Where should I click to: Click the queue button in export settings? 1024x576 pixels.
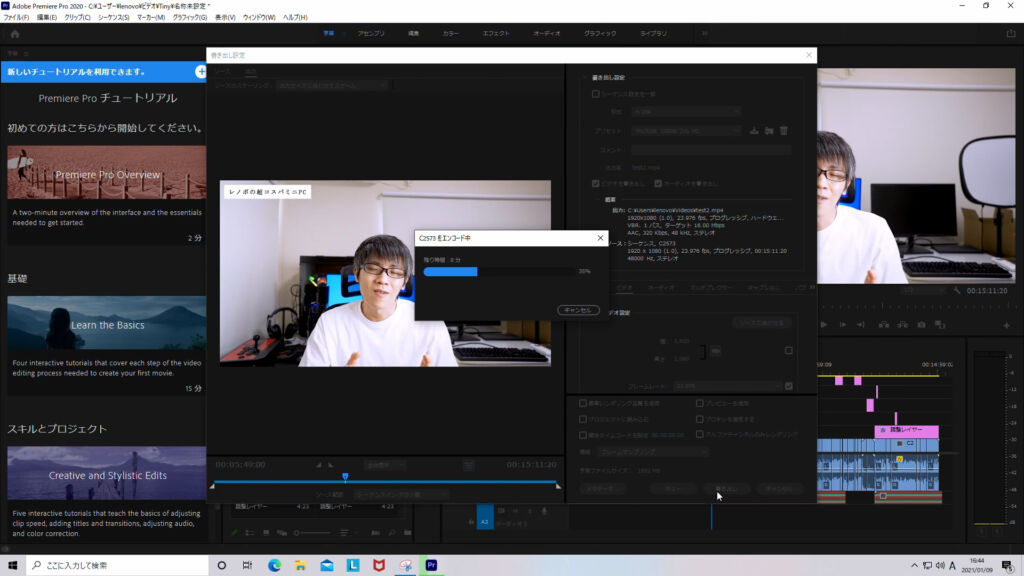(x=673, y=488)
